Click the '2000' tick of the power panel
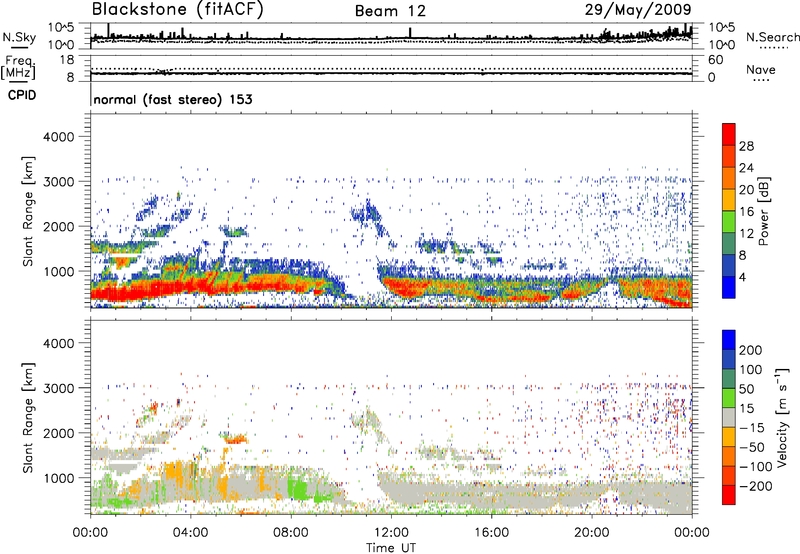 tap(58, 226)
